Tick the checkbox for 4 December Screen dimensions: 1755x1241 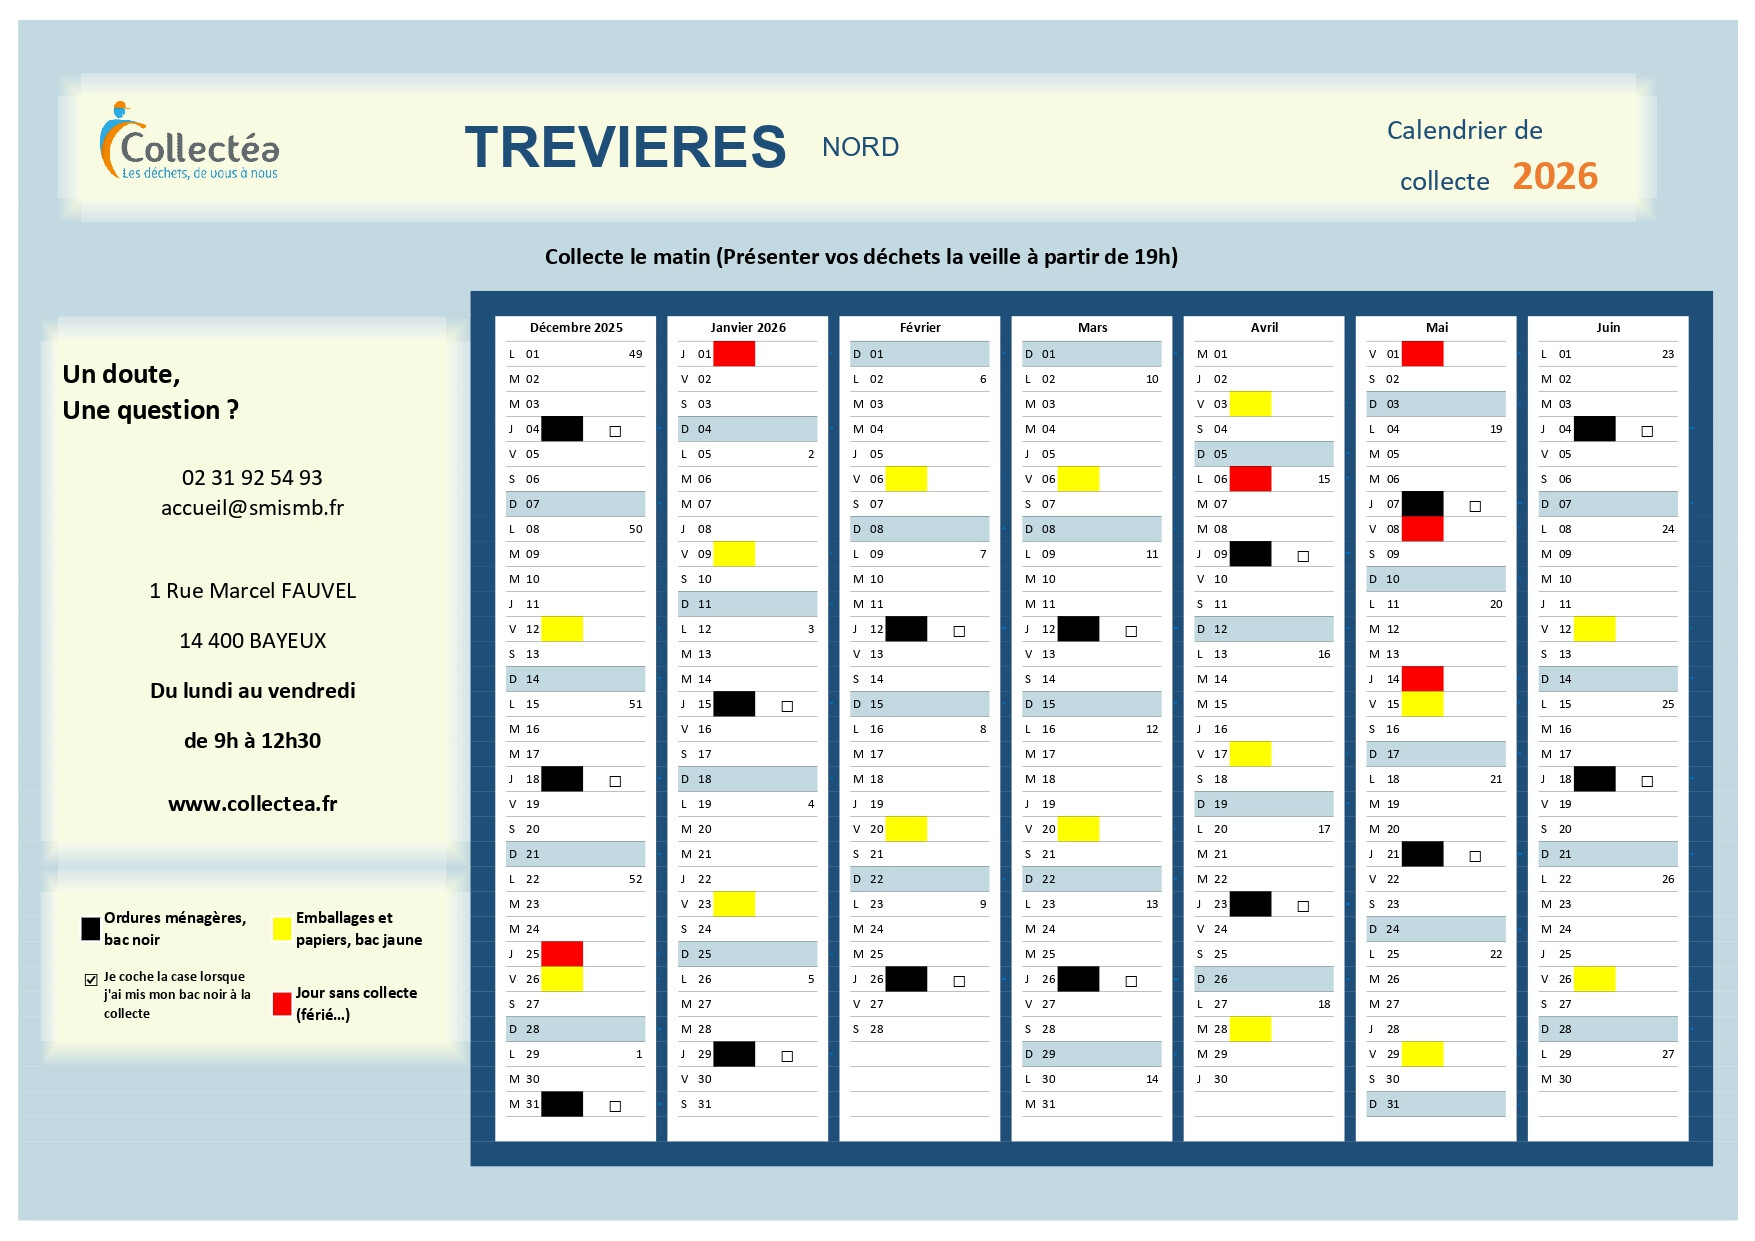pos(615,431)
